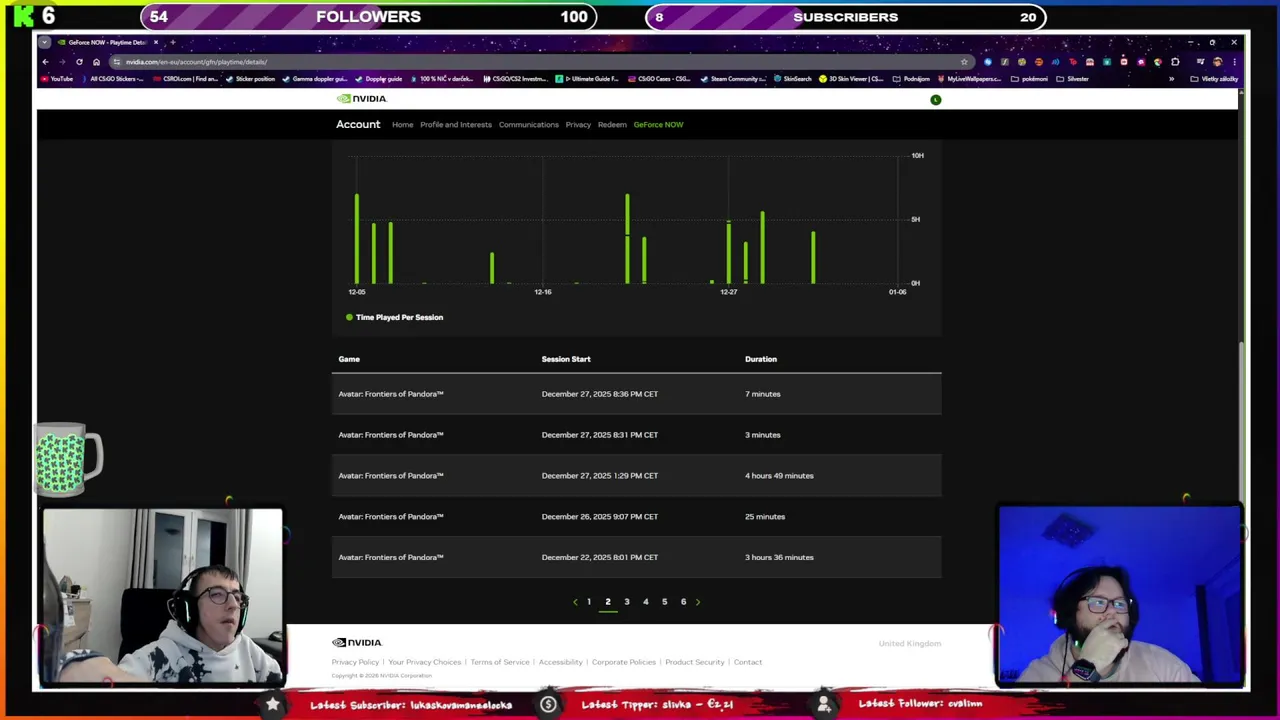Open the Accessibility footer link
Viewport: 1280px width, 720px height.
(x=560, y=662)
